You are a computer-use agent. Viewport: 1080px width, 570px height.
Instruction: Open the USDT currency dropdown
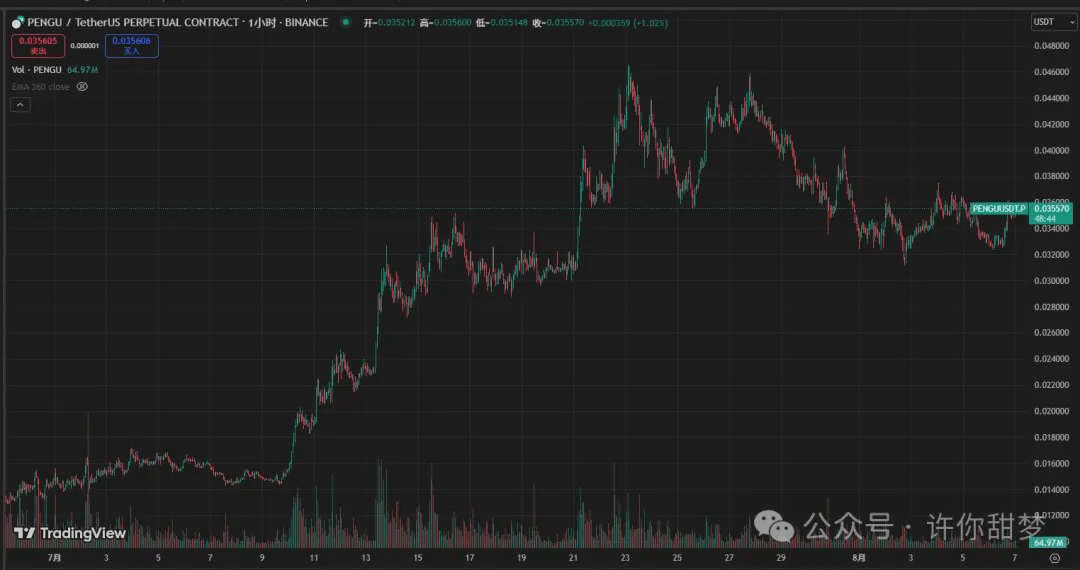tap(1053, 22)
